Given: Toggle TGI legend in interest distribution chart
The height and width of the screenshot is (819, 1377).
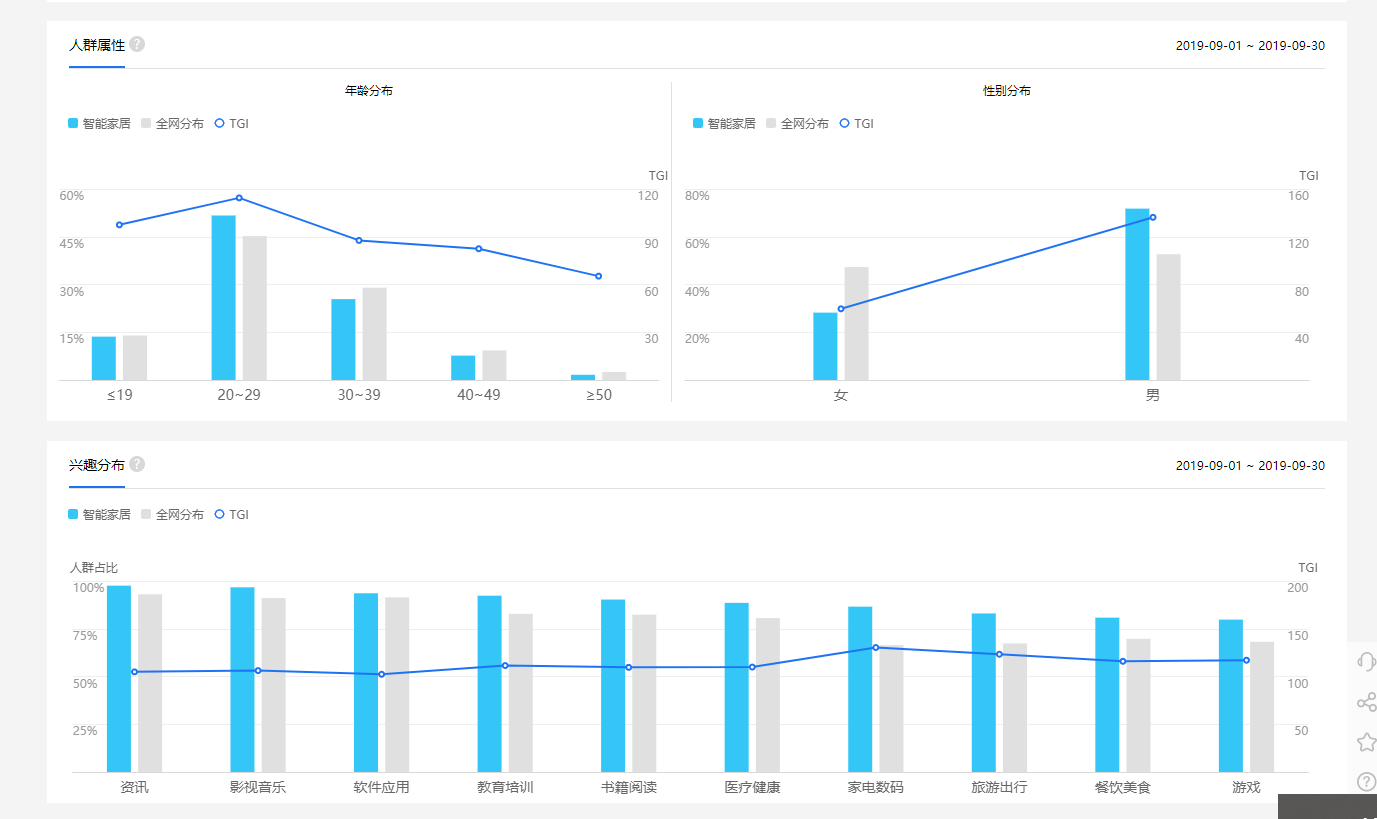Looking at the screenshot, I should click(232, 515).
